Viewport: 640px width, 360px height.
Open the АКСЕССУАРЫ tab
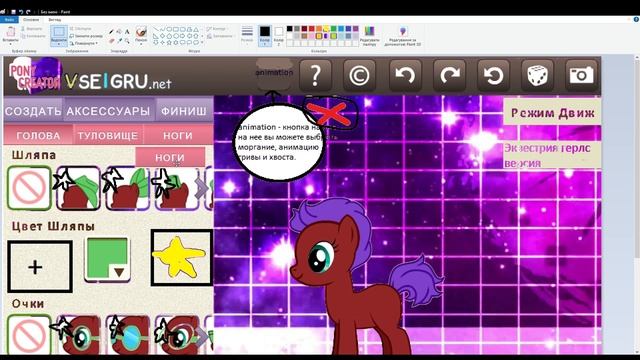[x=109, y=111]
